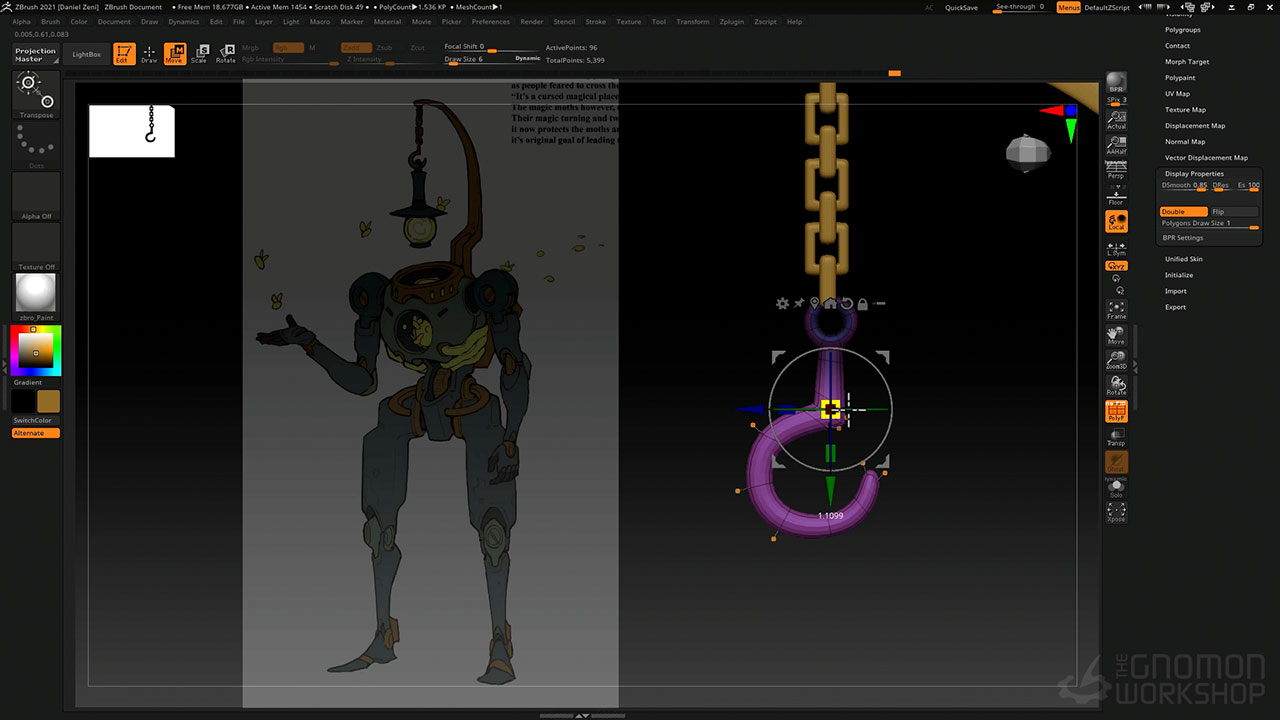The image size is (1280, 720).
Task: Click the QuickSave button
Action: (961, 7)
